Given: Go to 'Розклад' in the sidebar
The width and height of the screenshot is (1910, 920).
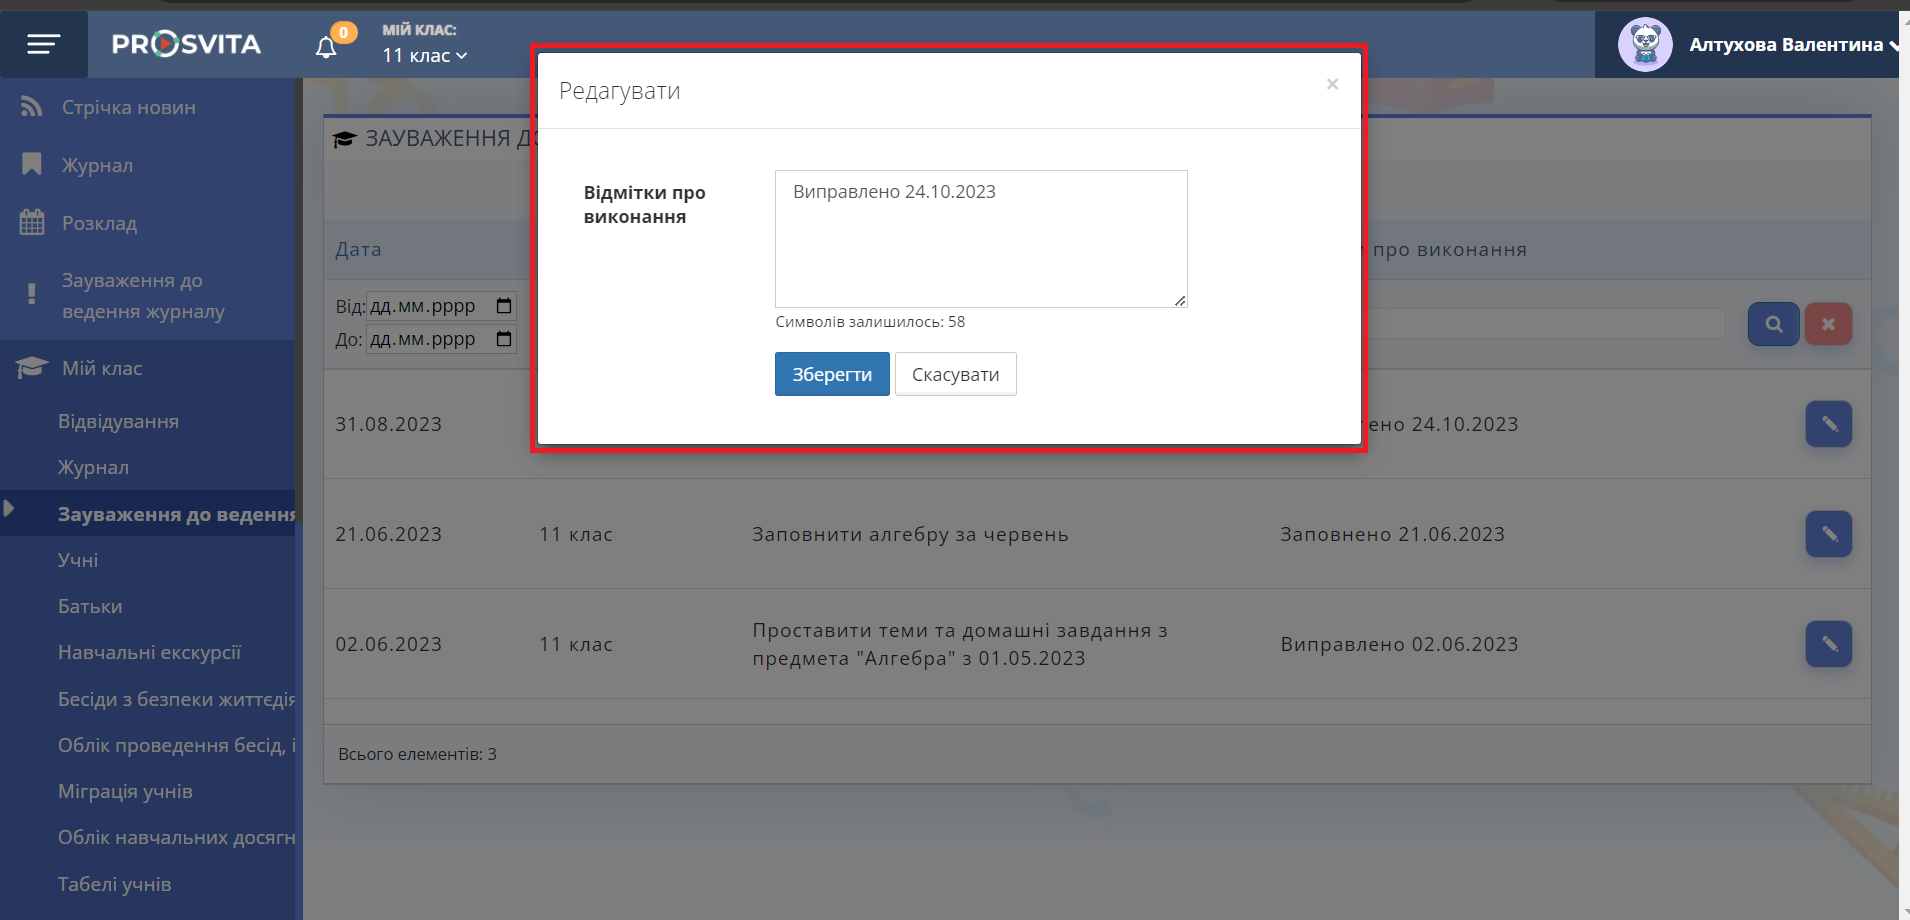Looking at the screenshot, I should [99, 223].
